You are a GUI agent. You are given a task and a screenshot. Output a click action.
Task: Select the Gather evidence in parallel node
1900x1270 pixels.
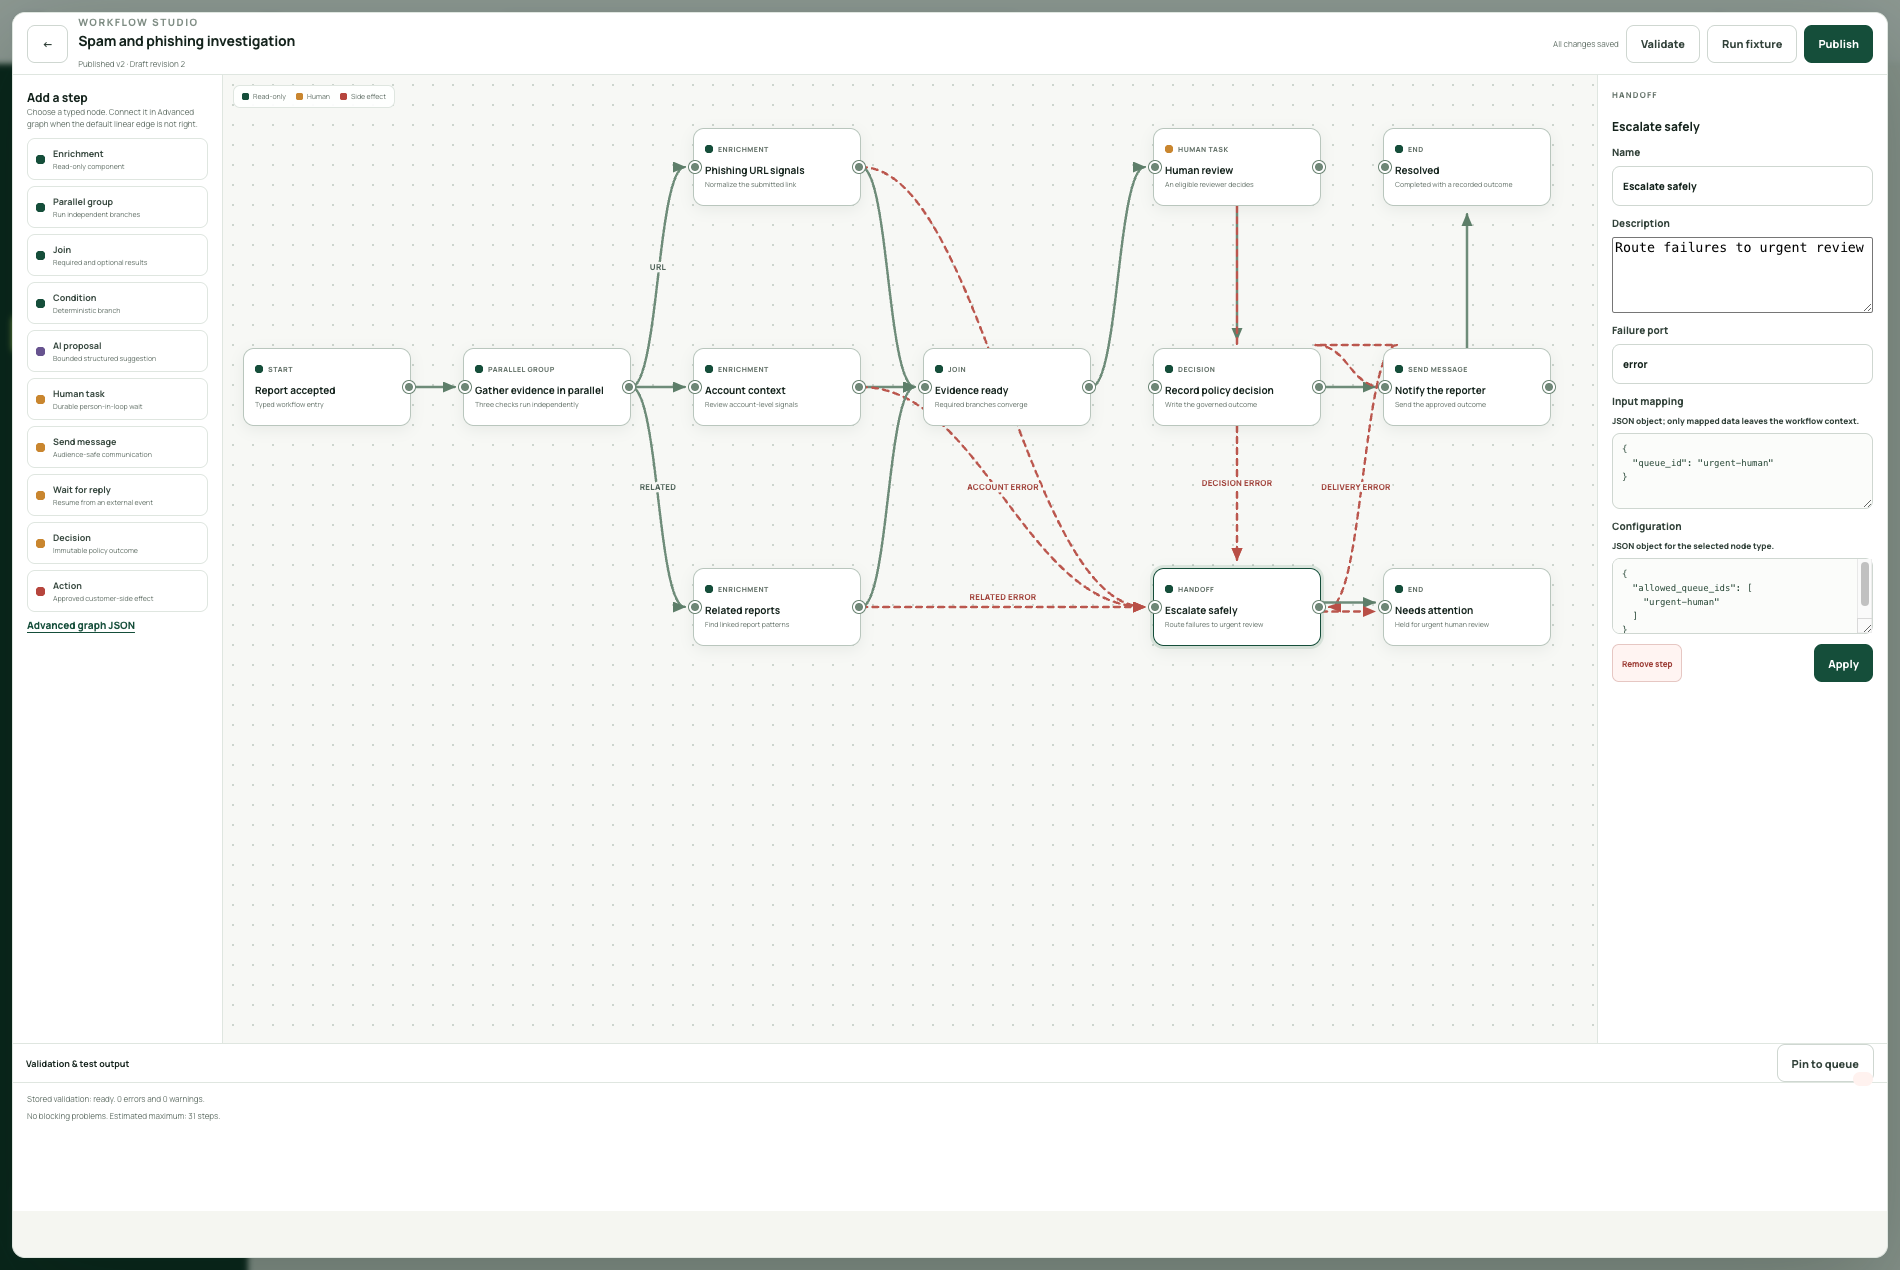547,387
